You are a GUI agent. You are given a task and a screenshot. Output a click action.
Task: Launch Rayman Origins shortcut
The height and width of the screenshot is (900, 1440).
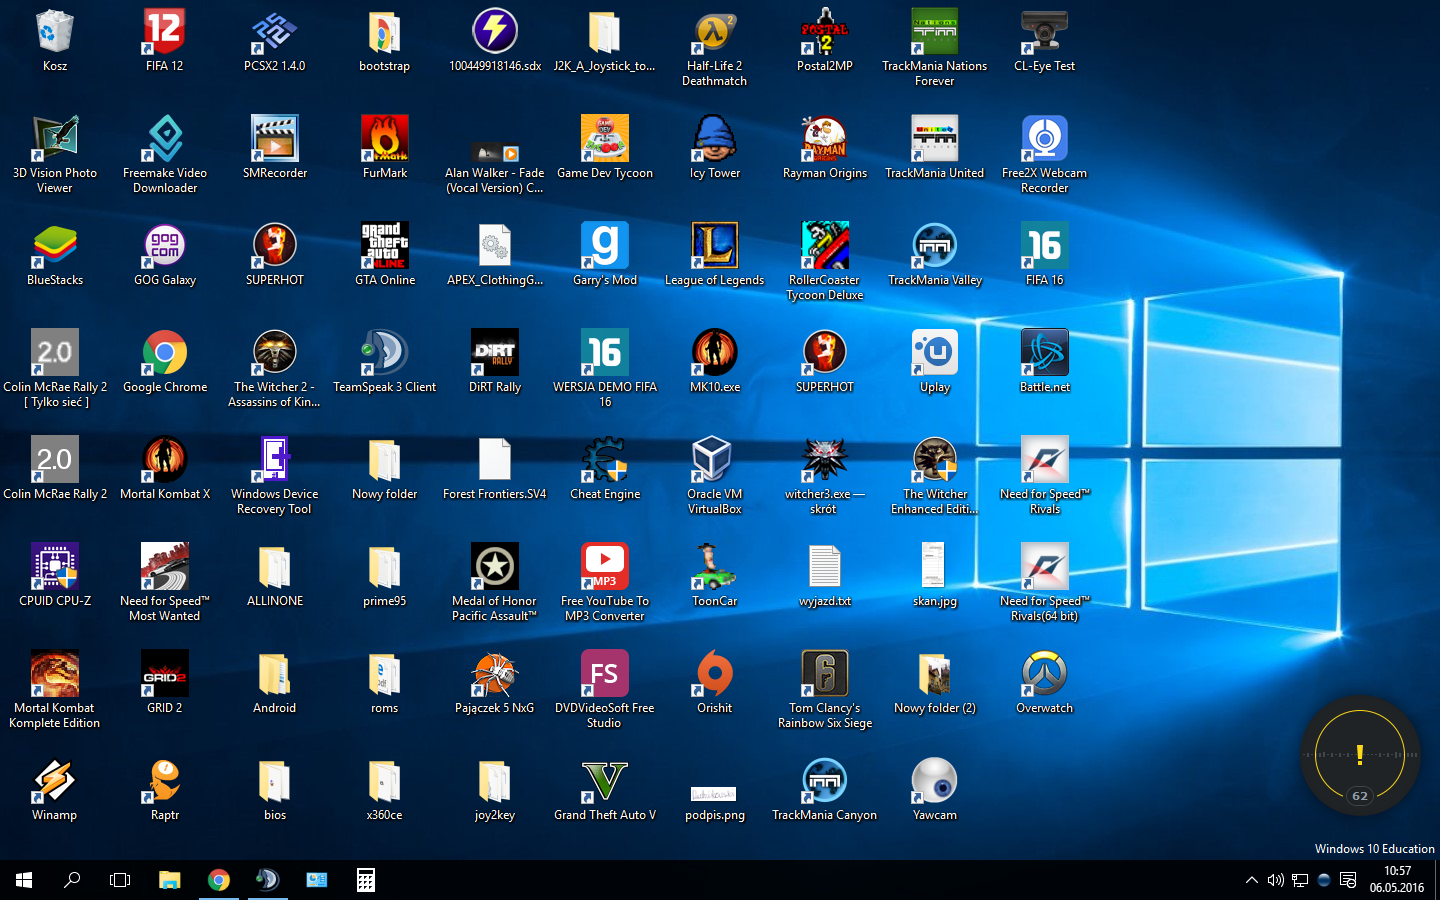pyautogui.click(x=825, y=139)
